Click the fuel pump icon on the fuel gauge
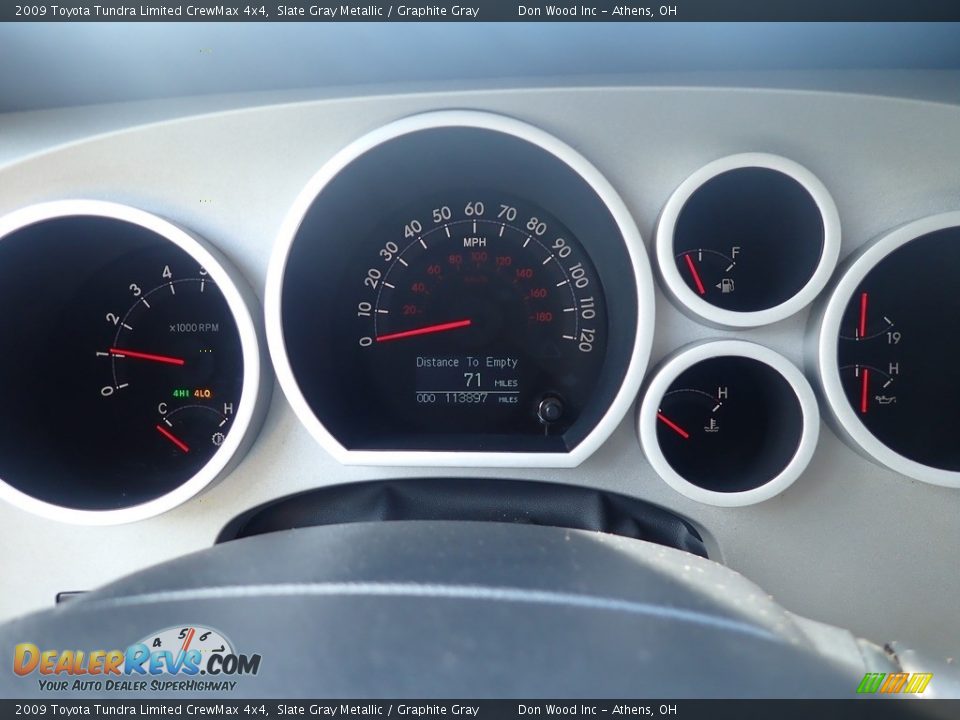960x720 pixels. (x=726, y=285)
